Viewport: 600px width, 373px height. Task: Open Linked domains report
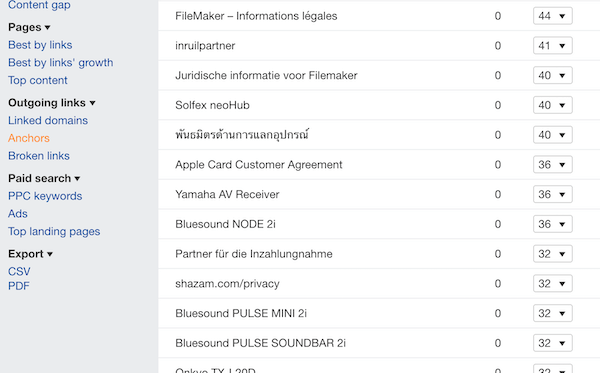pyautogui.click(x=48, y=121)
